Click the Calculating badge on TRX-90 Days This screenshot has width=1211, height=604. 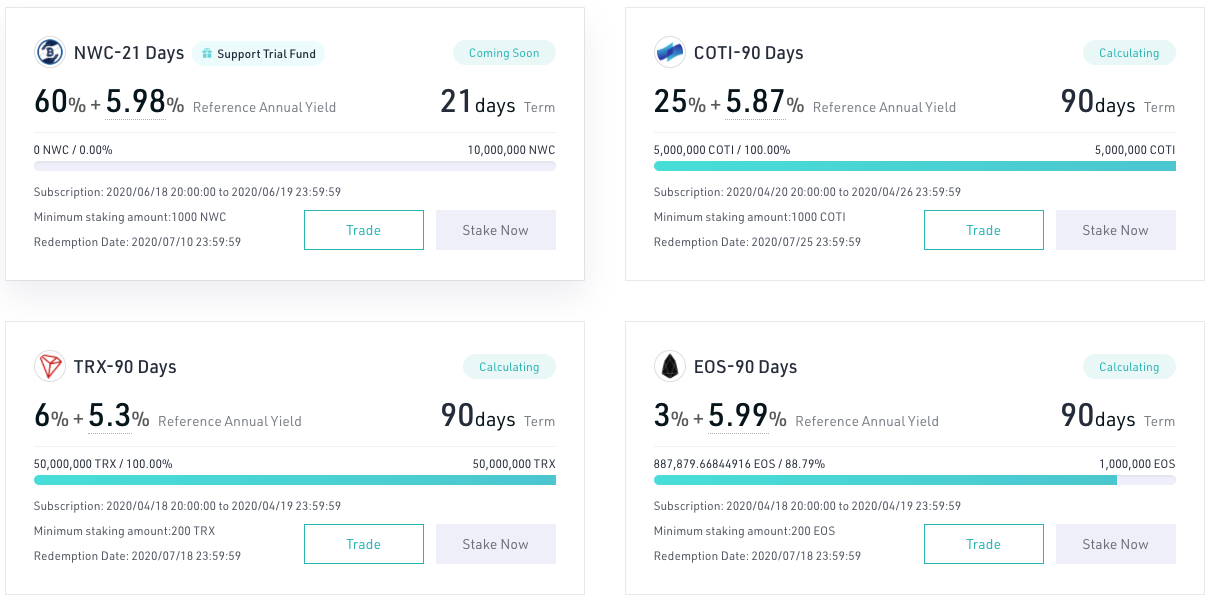509,367
